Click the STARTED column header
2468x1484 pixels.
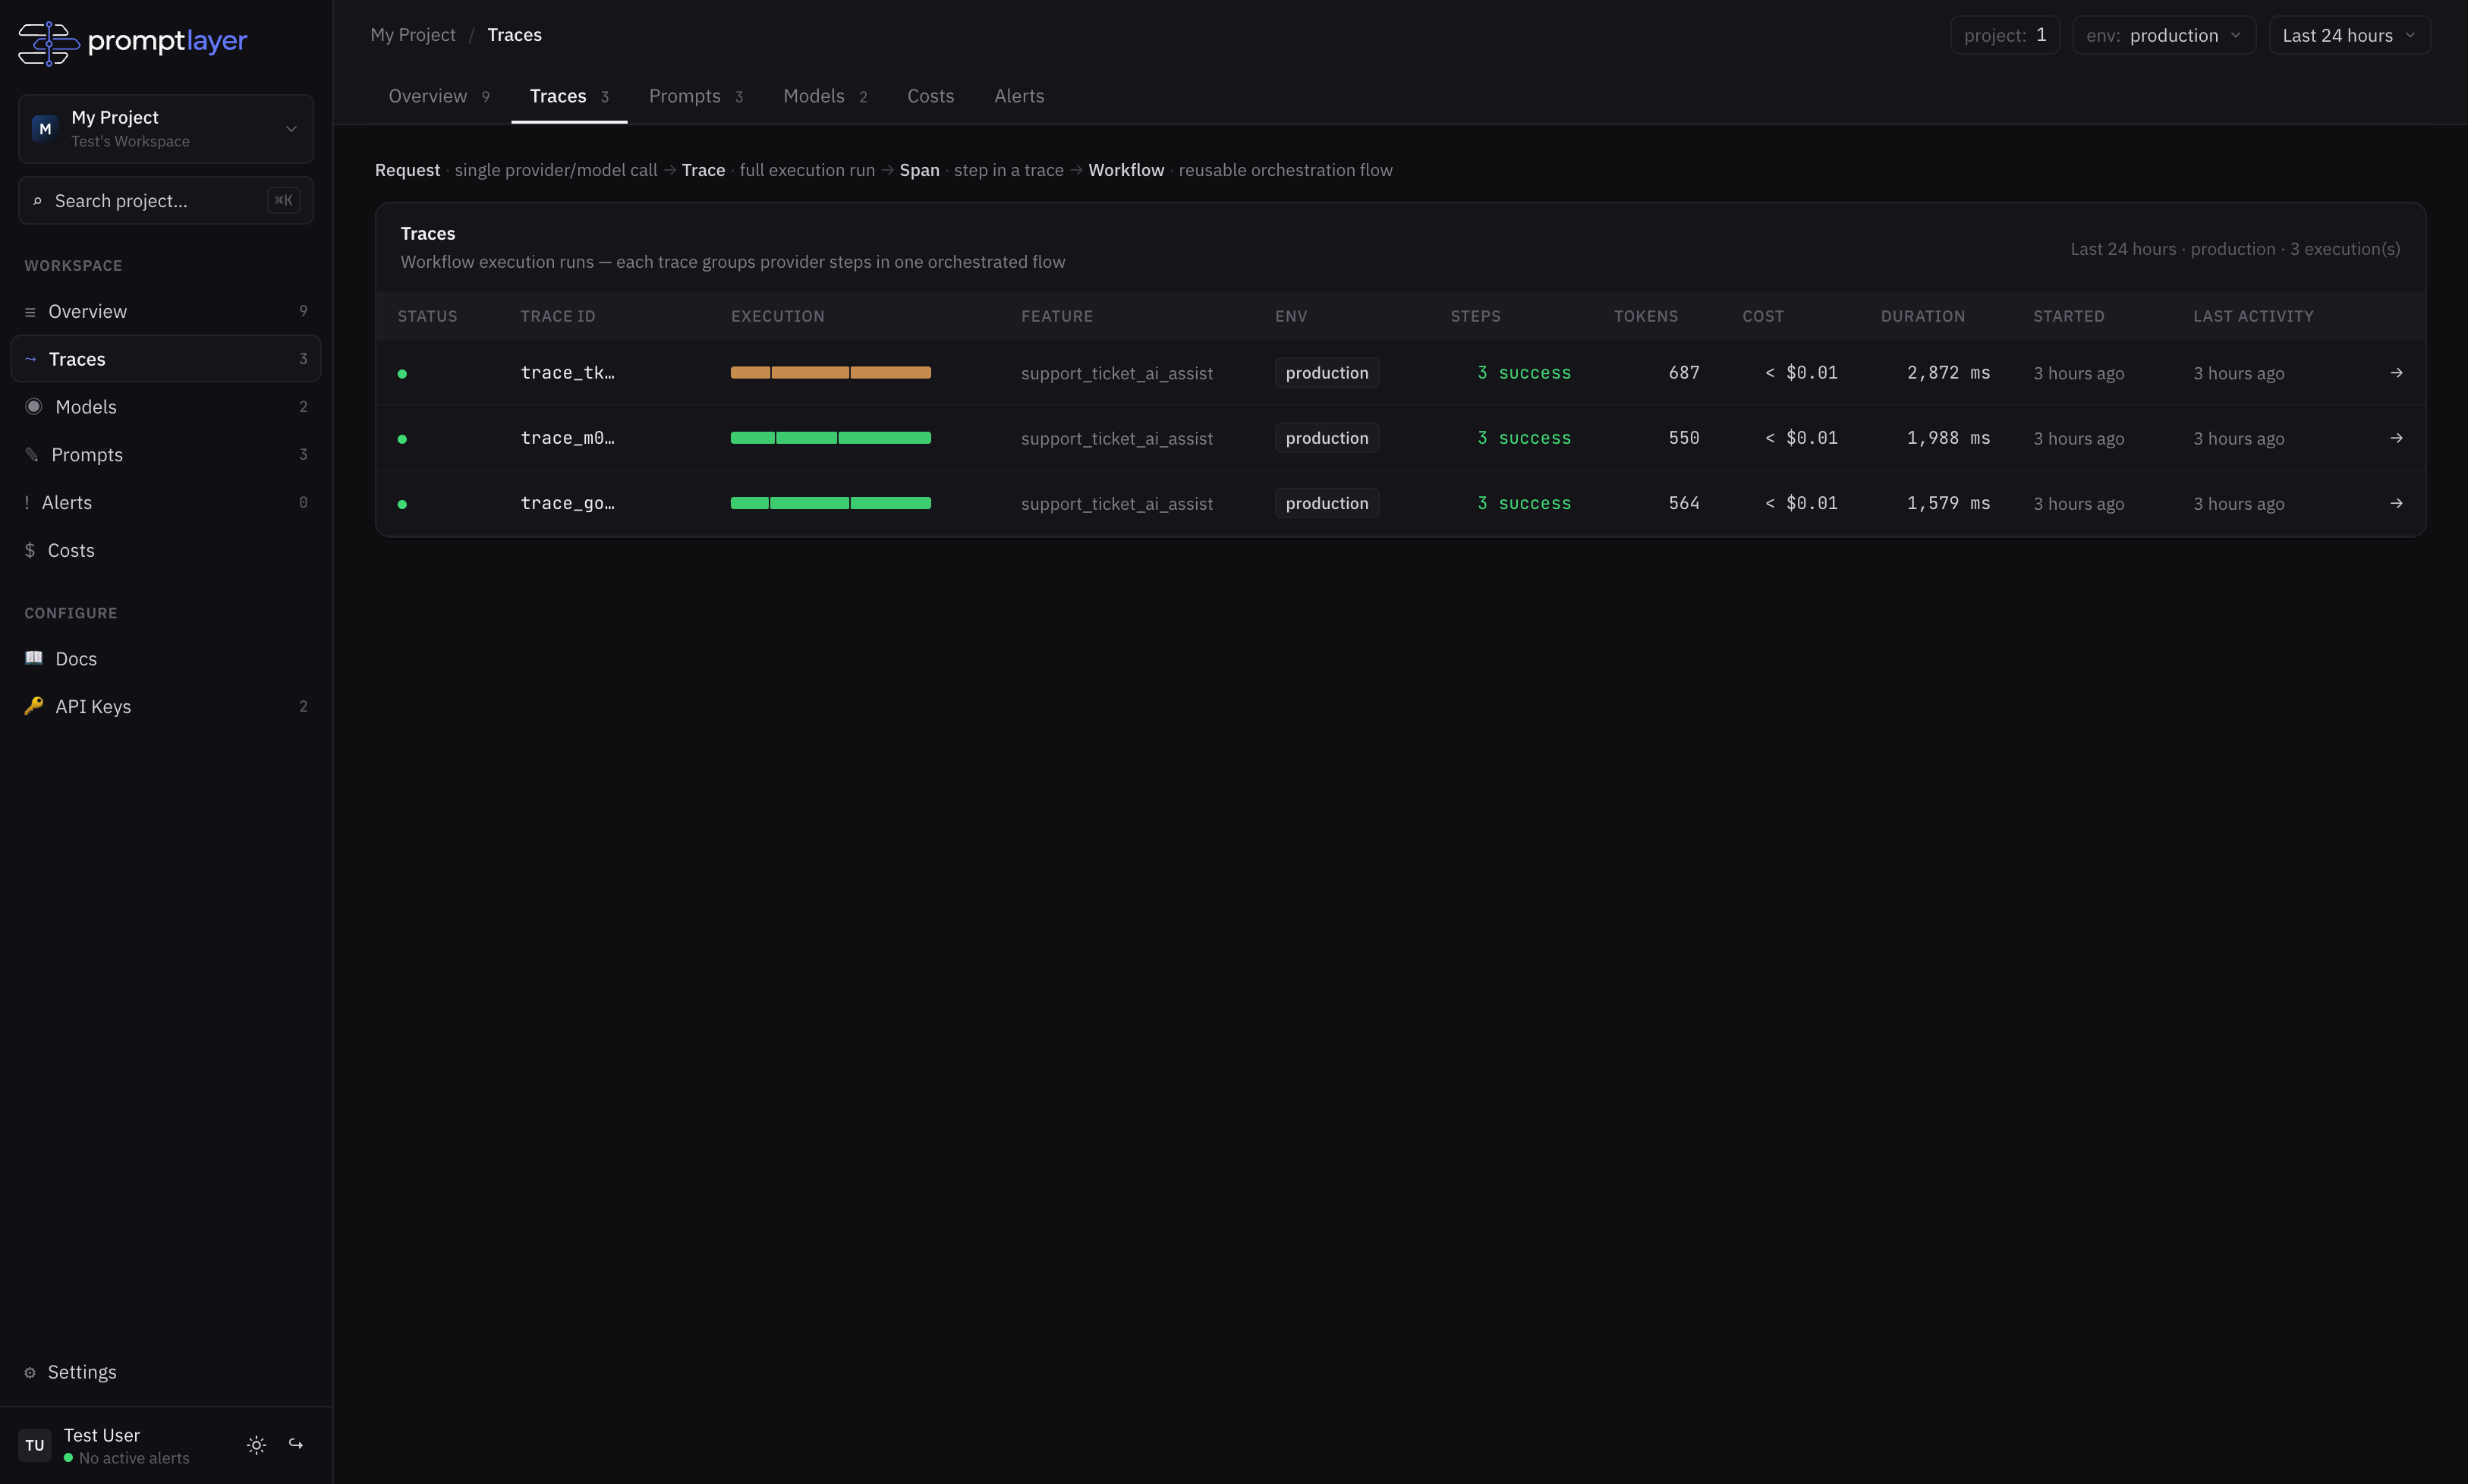point(2069,316)
